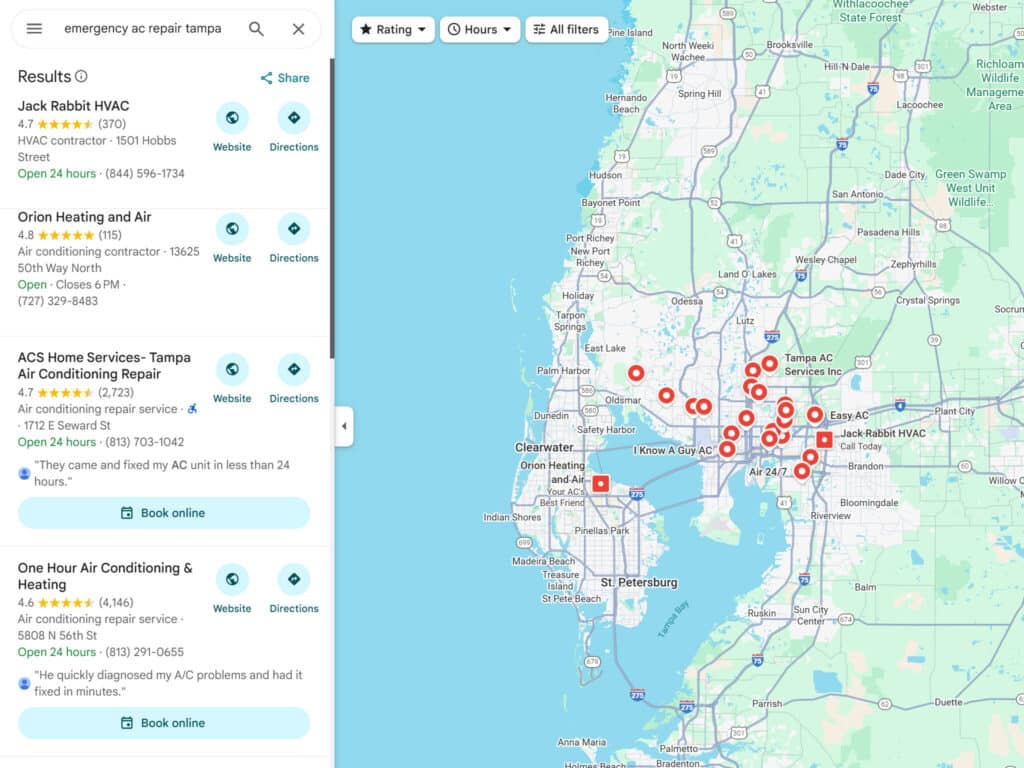Click the Directions icon for One Hour Air Conditioning

(294, 580)
